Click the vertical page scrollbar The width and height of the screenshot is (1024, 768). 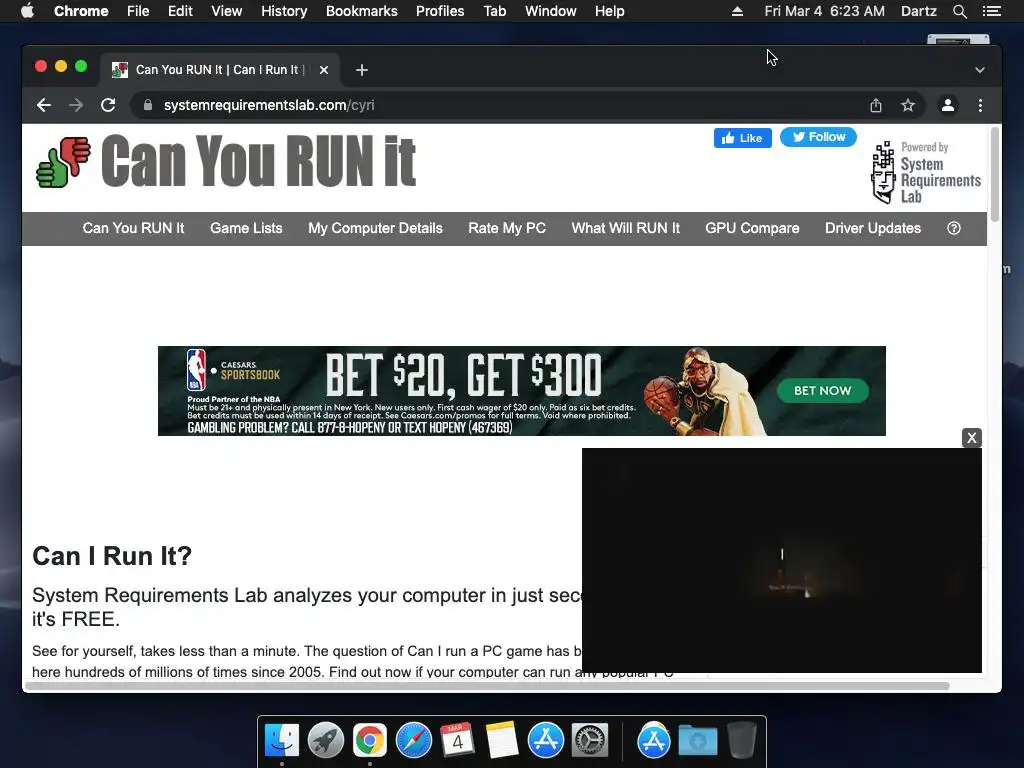click(x=995, y=175)
